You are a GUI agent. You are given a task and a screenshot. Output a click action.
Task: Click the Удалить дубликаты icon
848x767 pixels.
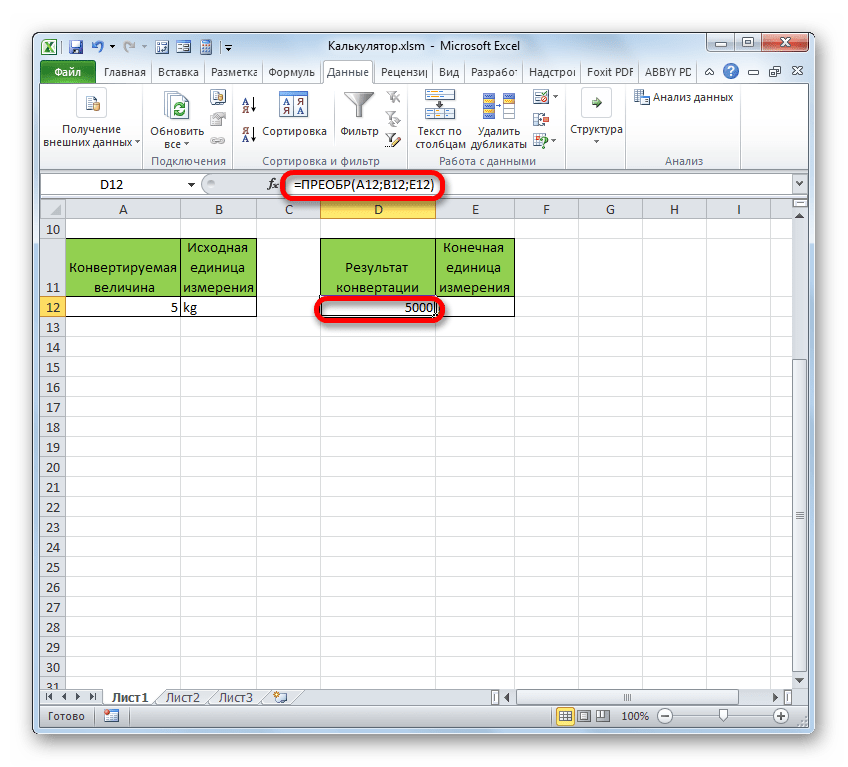499,105
